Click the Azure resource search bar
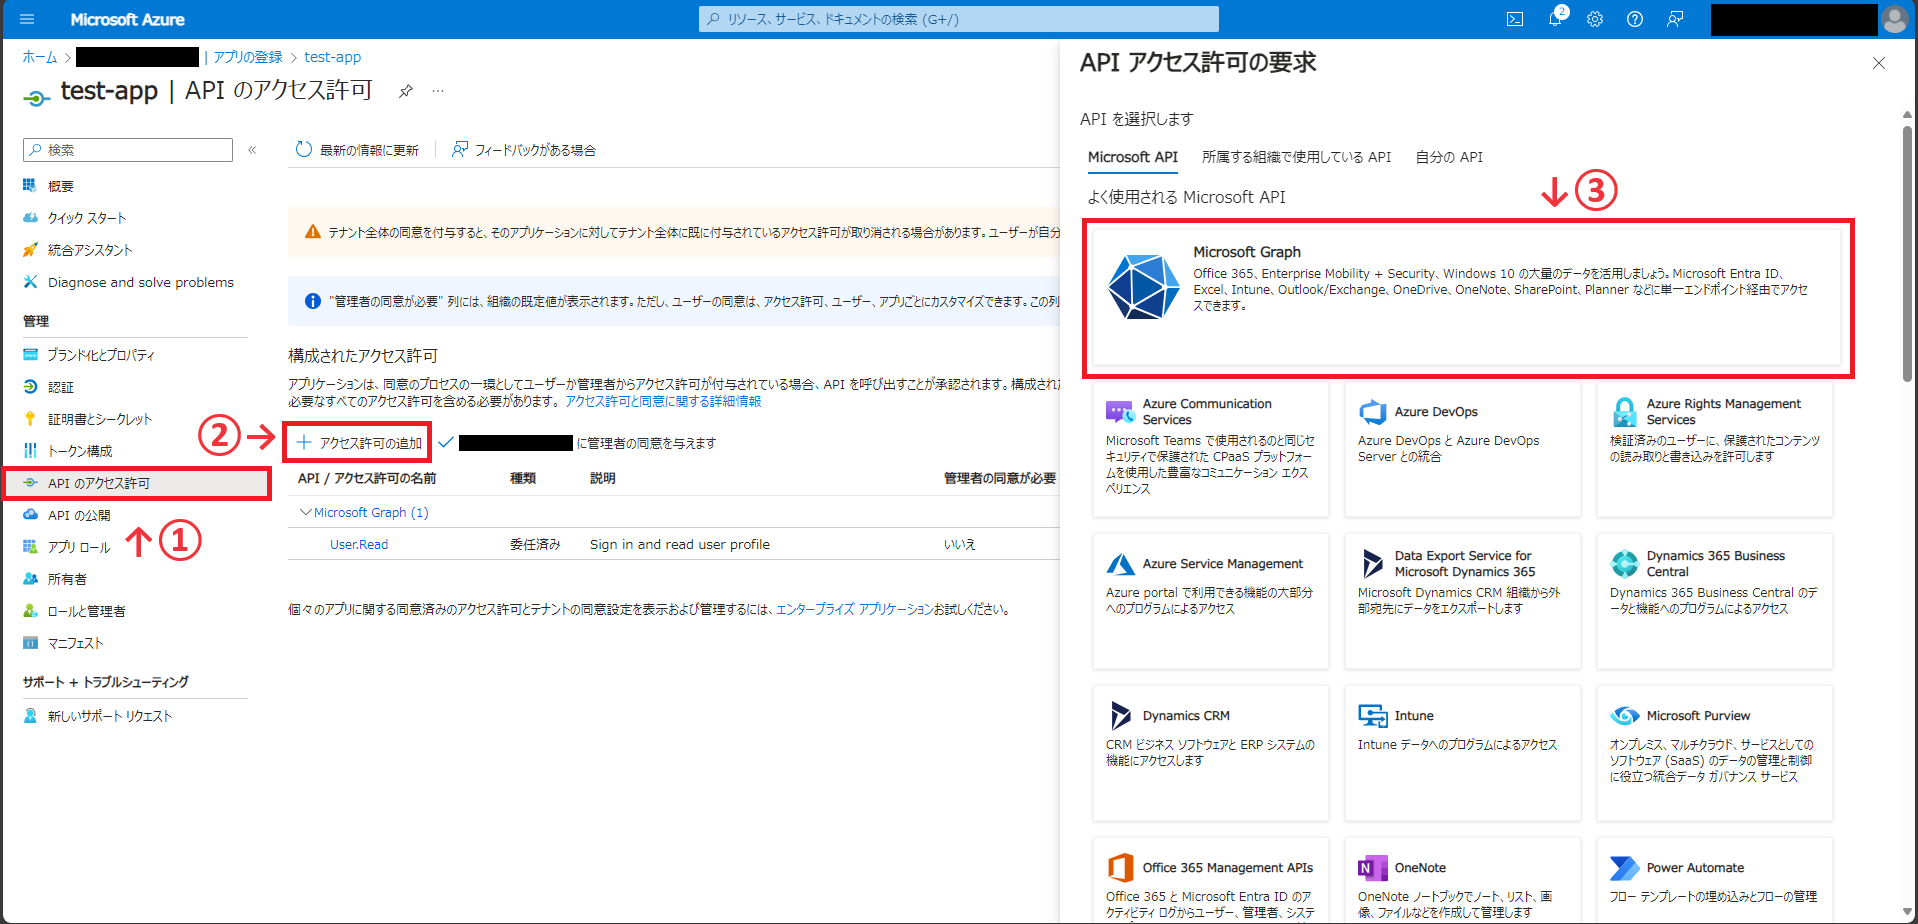 [956, 18]
